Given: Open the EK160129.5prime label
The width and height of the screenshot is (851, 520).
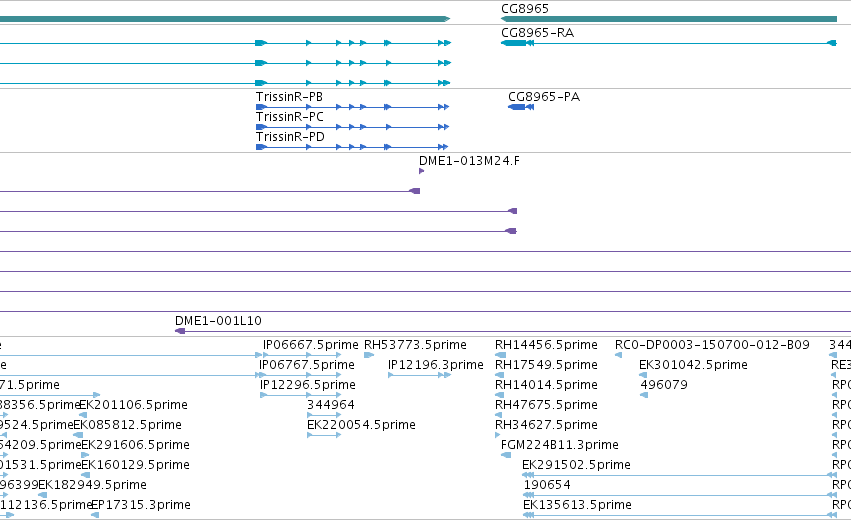Looking at the screenshot, I should click(x=136, y=465).
